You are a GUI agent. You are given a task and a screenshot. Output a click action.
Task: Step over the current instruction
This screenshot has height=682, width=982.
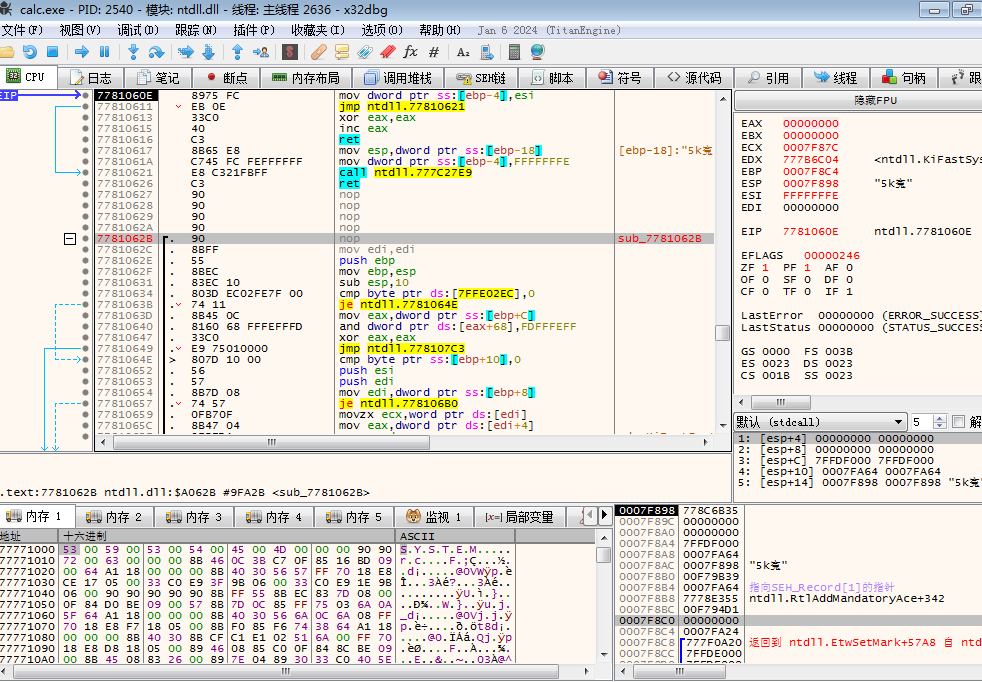(156, 52)
